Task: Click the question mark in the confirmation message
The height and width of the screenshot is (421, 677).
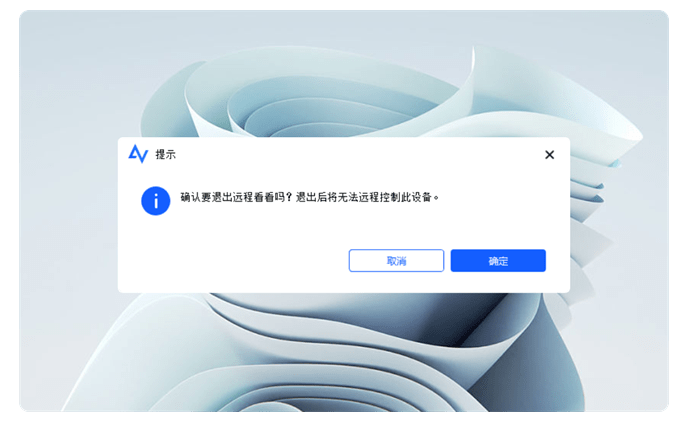Action: point(289,197)
